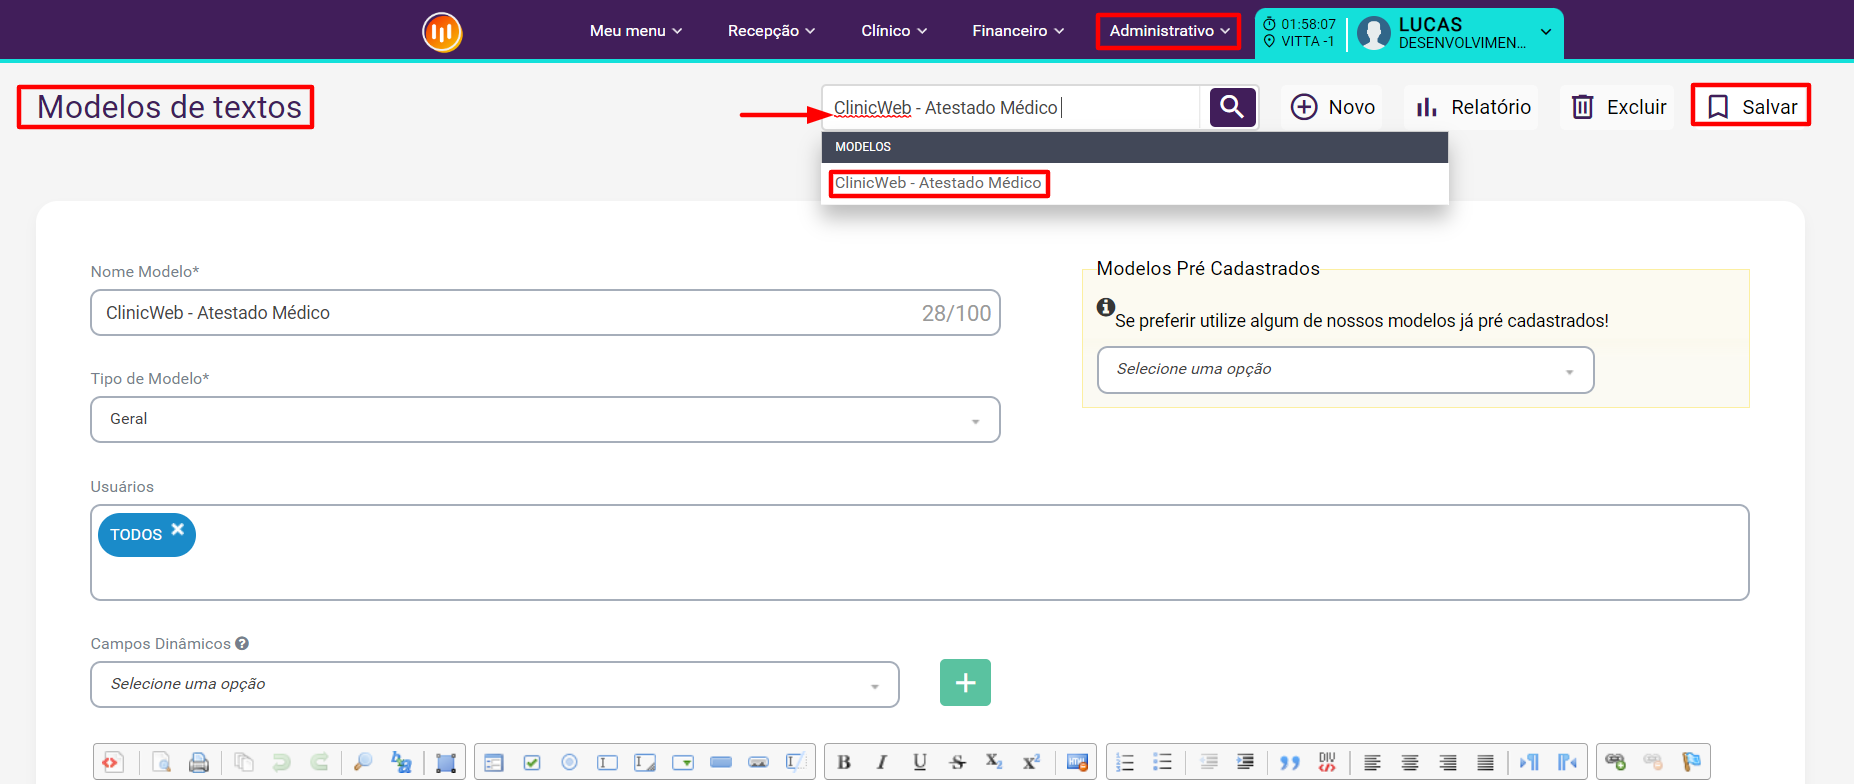
Task: Insert a numbered list
Action: click(x=1125, y=762)
